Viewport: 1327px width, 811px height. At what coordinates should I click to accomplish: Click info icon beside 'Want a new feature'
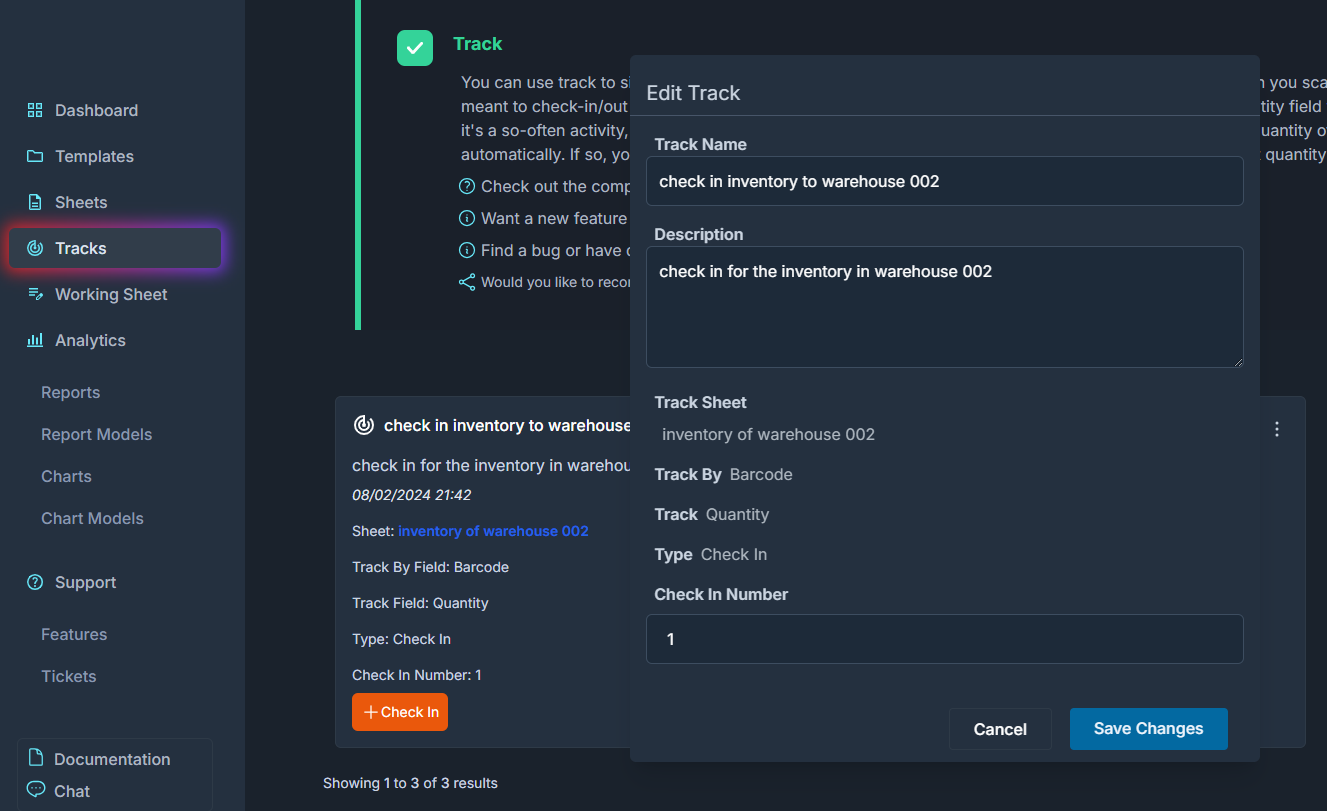(x=467, y=218)
